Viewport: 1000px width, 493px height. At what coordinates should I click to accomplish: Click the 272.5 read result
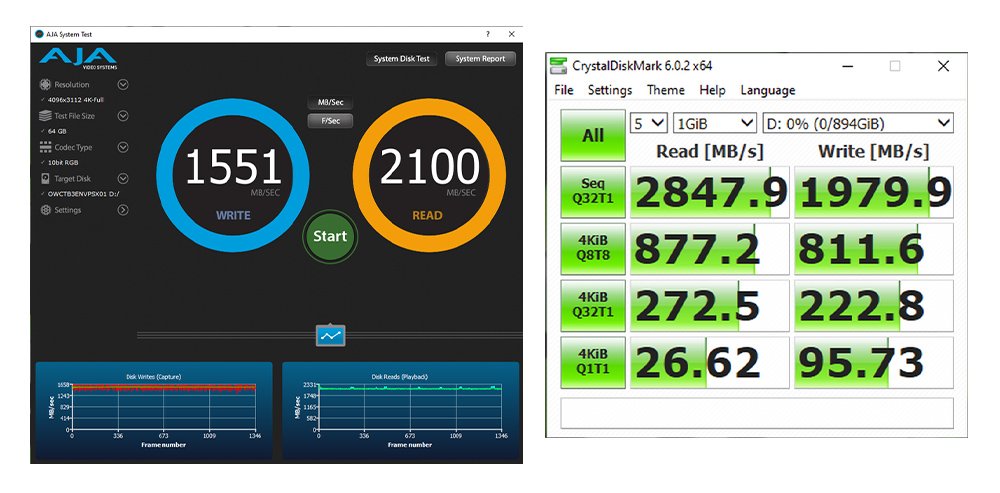pos(710,306)
